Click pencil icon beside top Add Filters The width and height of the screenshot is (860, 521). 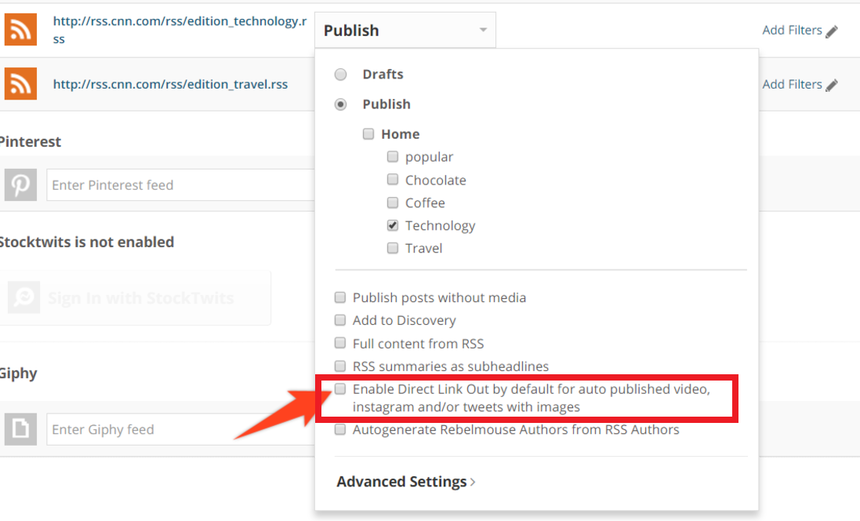click(831, 31)
